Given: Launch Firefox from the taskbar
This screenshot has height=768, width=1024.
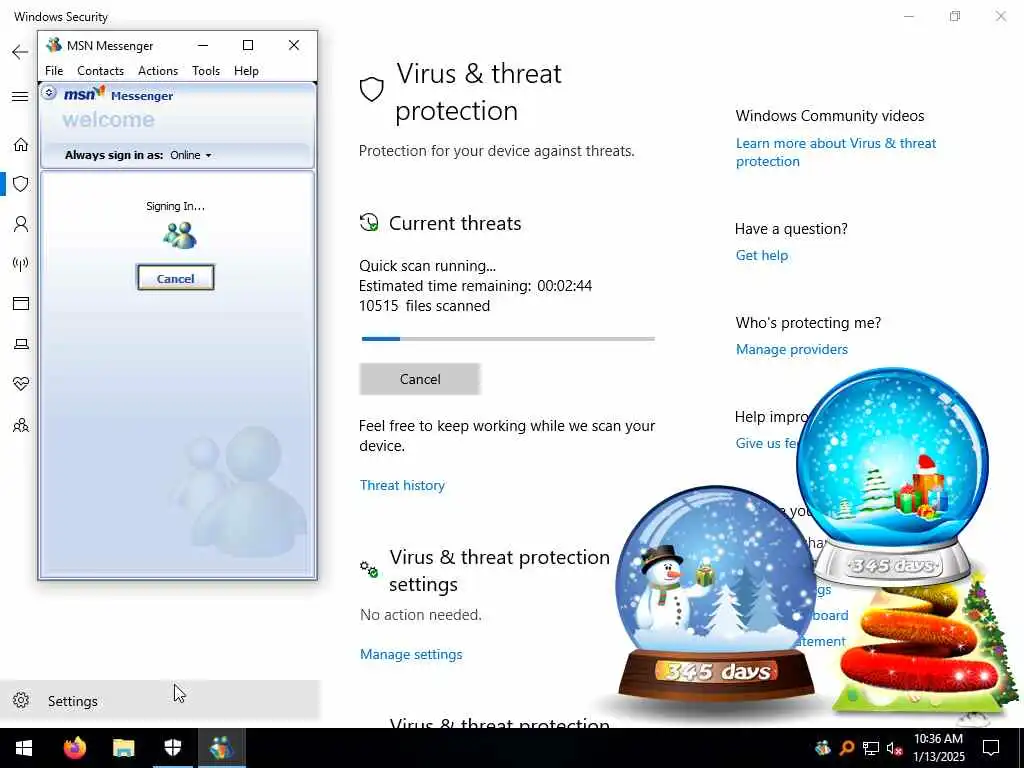Looking at the screenshot, I should [74, 748].
